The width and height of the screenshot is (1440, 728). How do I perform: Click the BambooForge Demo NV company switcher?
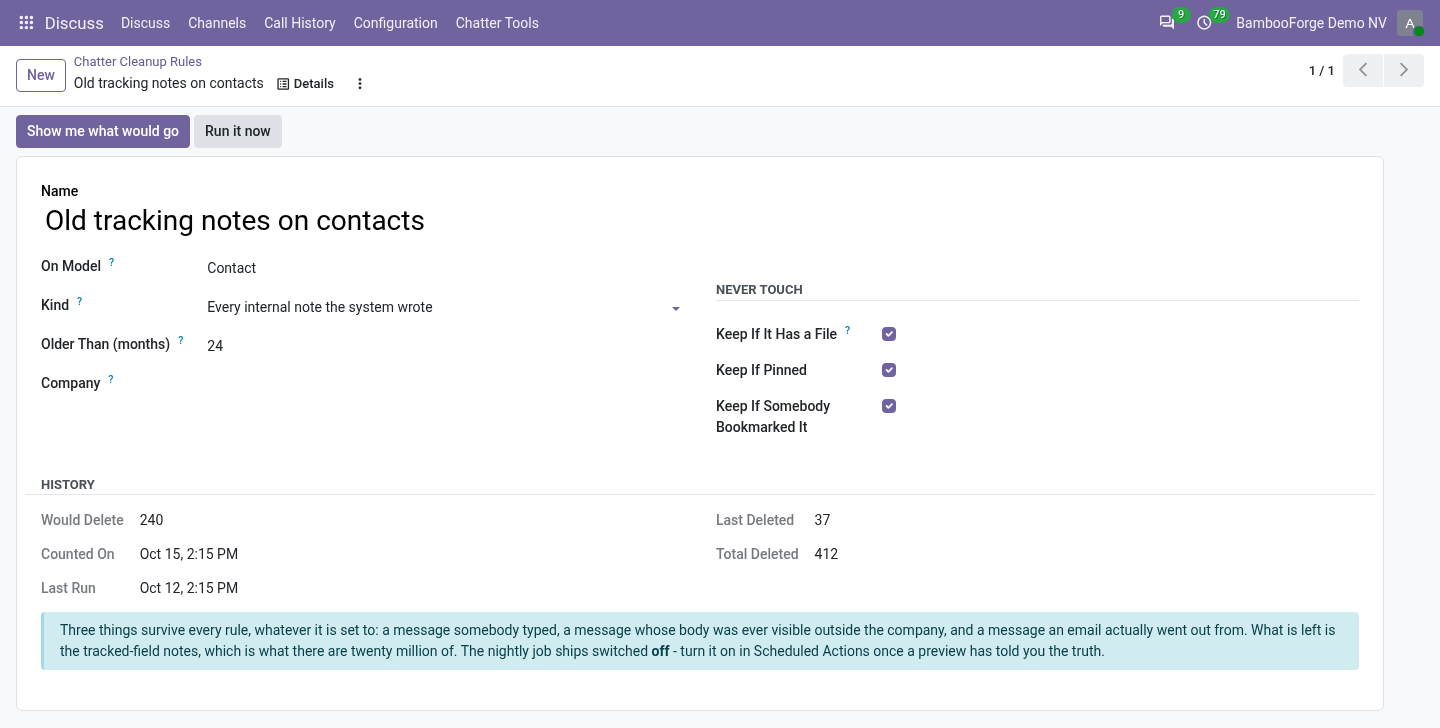click(1311, 23)
